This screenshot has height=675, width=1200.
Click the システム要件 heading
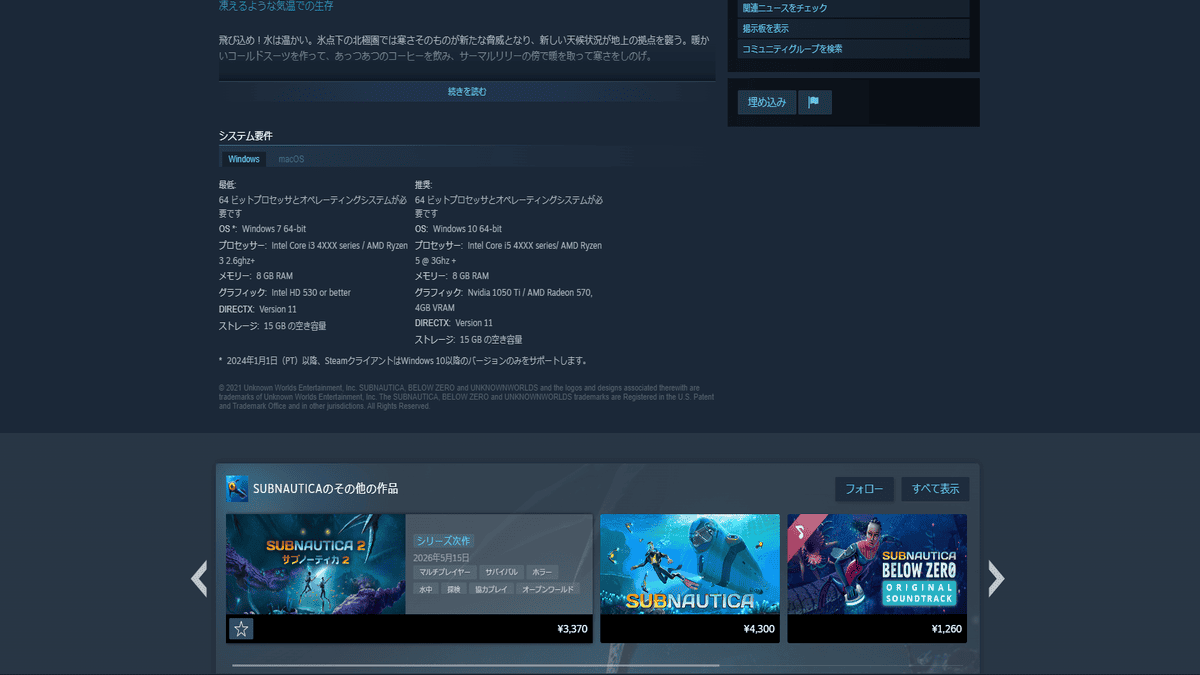pyautogui.click(x=246, y=136)
